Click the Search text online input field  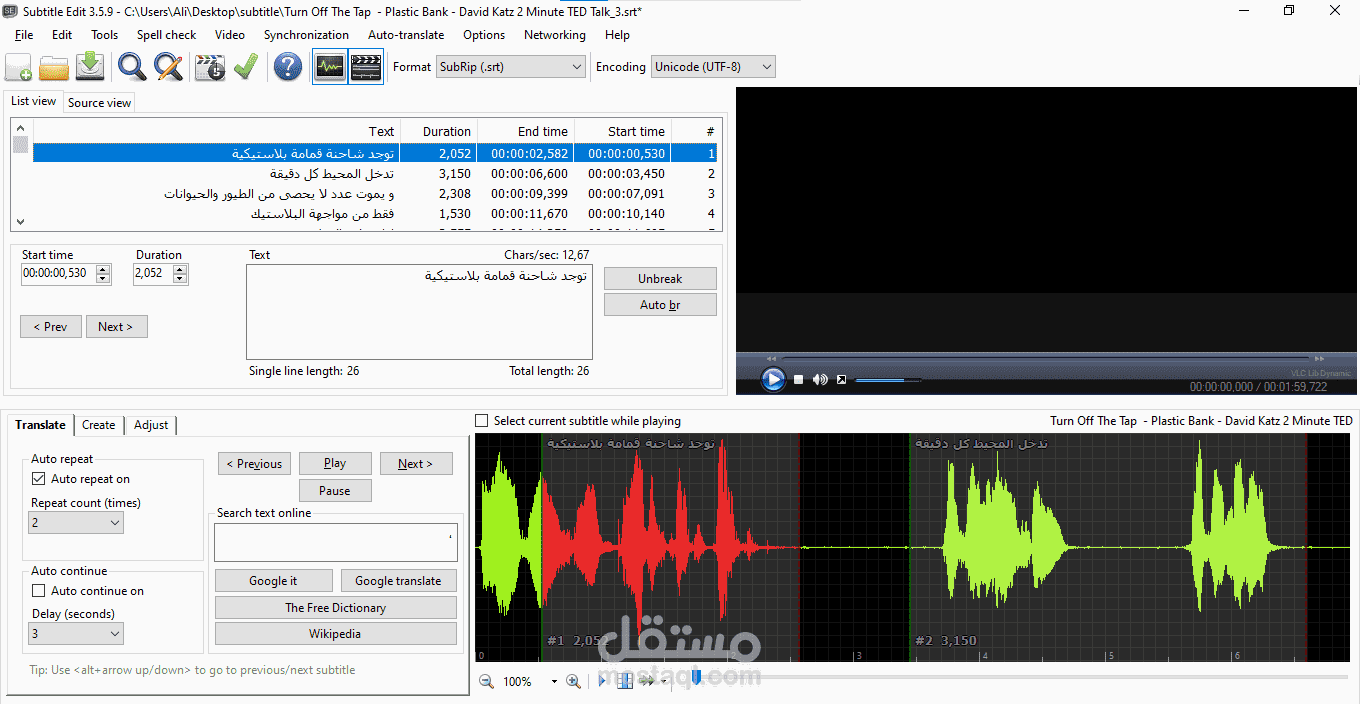(x=336, y=542)
